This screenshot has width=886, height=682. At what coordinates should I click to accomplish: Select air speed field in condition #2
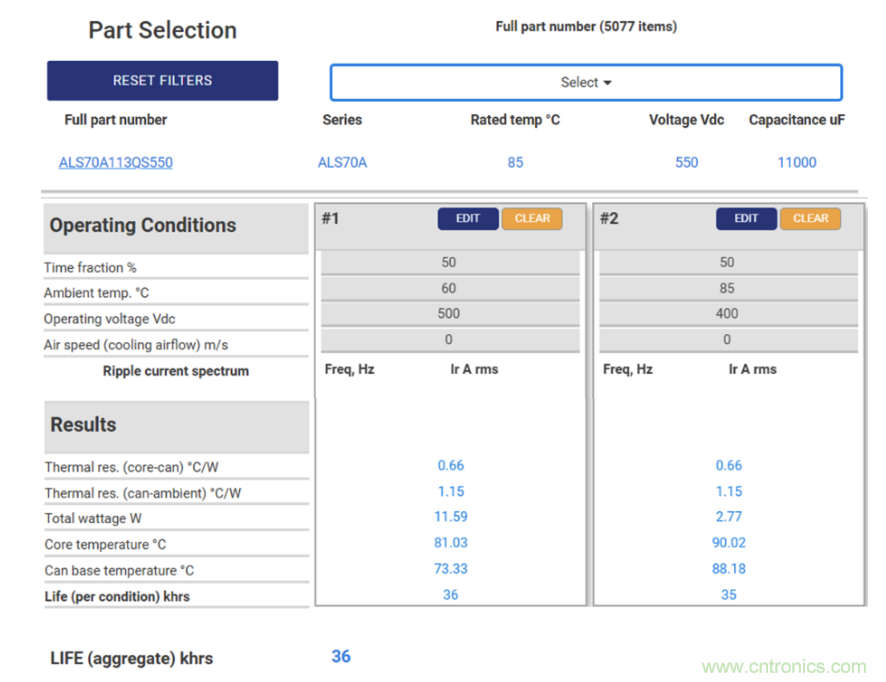click(x=727, y=340)
